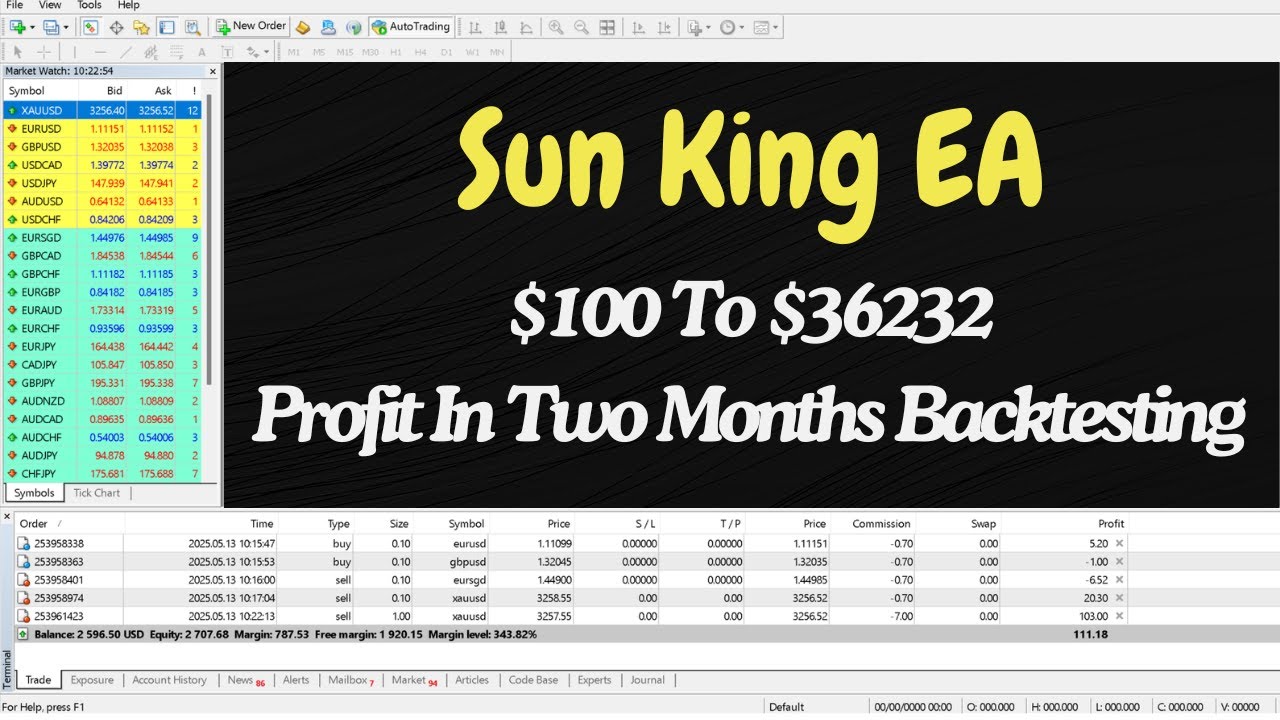Select the Fibonacci retracement tool

coord(176,51)
